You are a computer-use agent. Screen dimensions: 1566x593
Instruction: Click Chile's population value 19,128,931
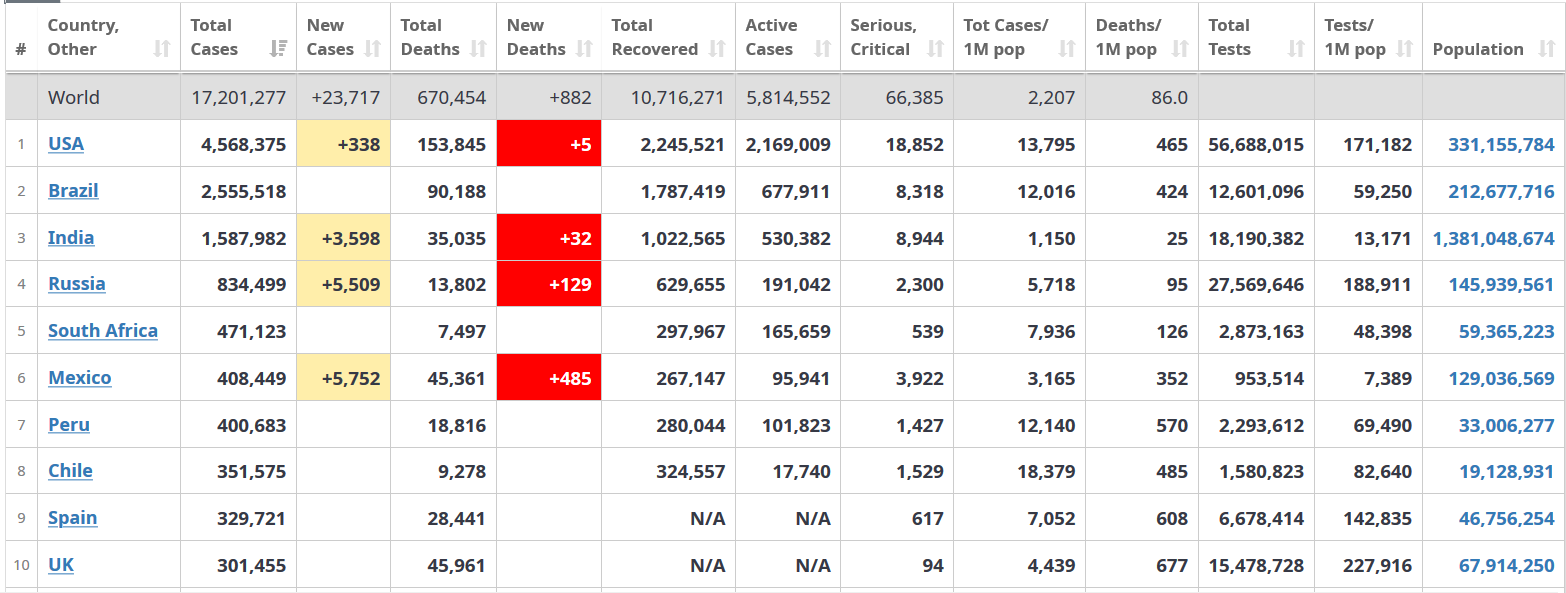[1507, 472]
